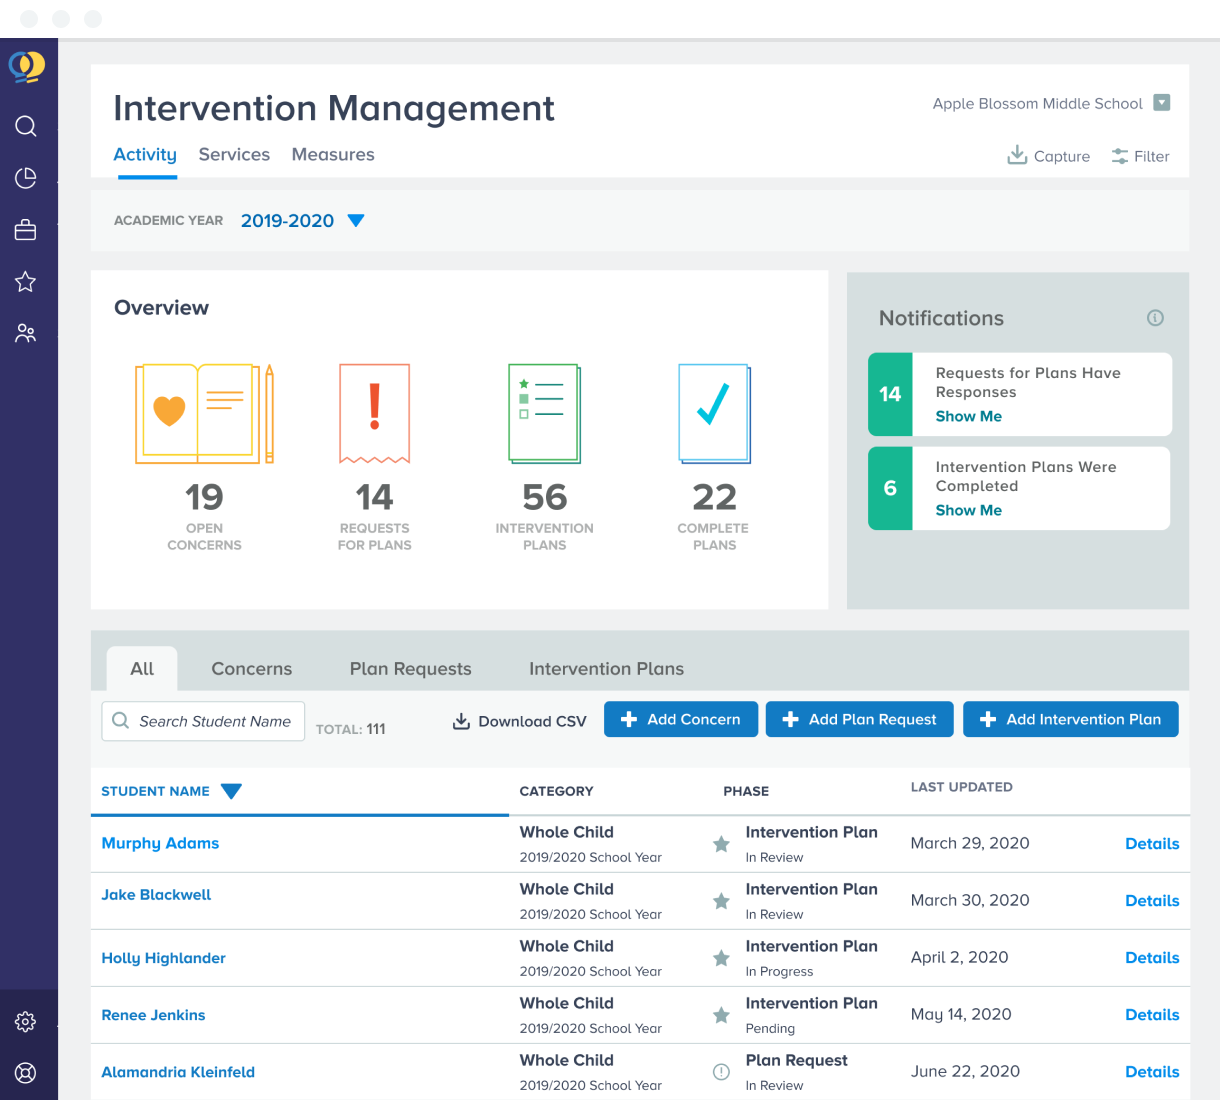Select the Plan Requests list tab
Viewport: 1220px width, 1100px height.
tap(410, 669)
